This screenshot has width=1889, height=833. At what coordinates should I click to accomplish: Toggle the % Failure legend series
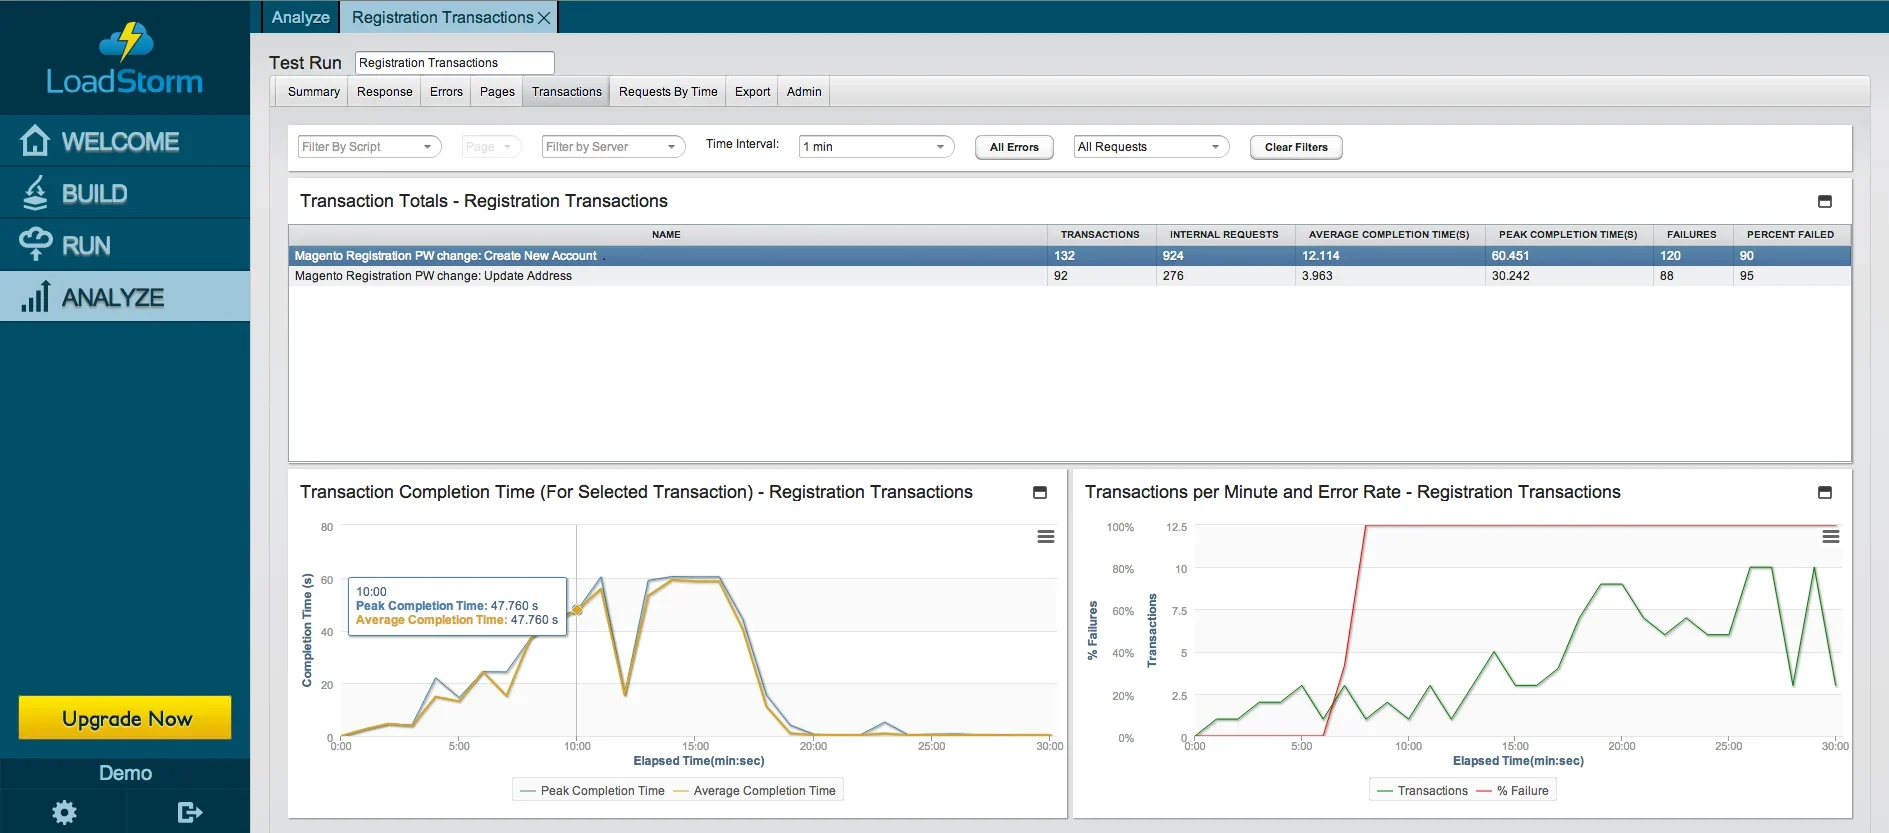click(x=1512, y=791)
